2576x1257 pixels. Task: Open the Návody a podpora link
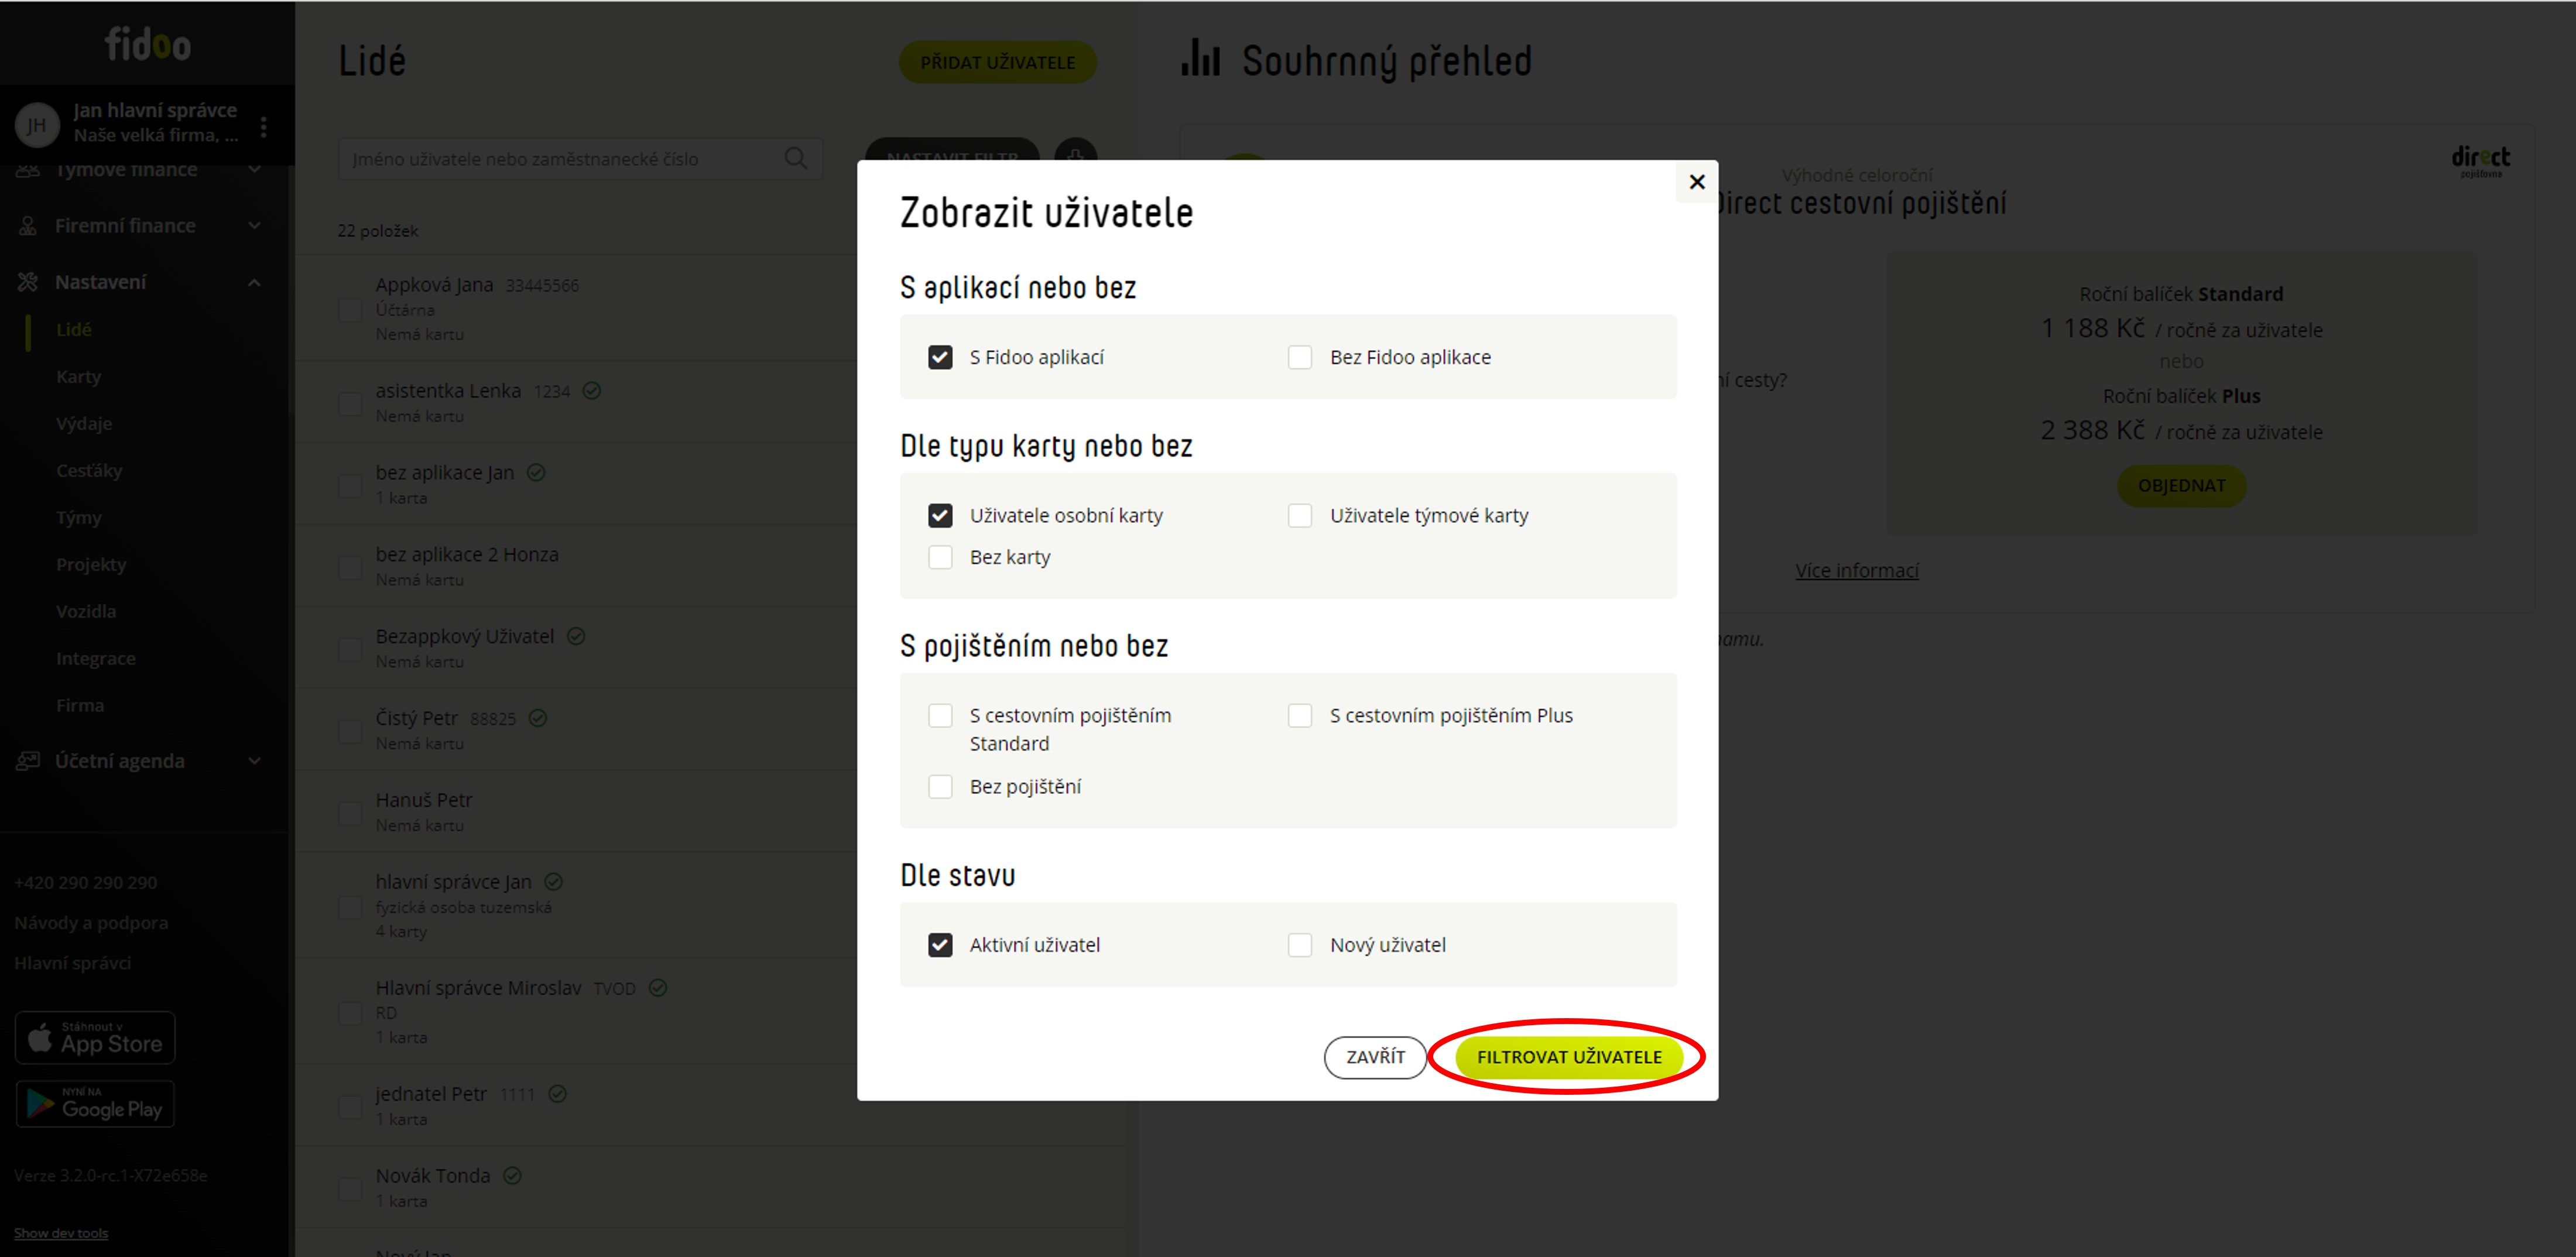coord(91,923)
